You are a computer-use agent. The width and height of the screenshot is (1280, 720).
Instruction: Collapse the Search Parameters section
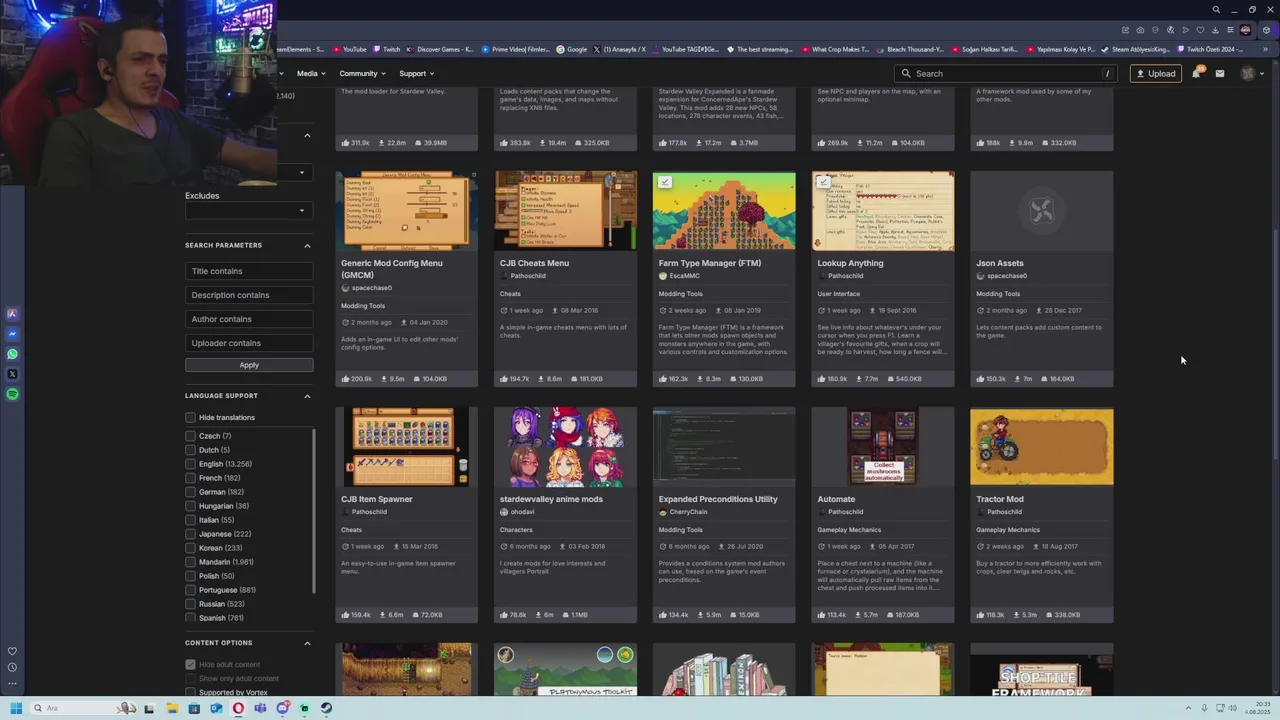click(307, 245)
